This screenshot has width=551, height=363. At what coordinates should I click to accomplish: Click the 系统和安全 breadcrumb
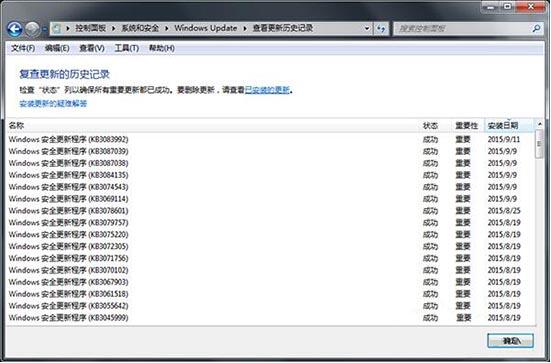coord(140,28)
